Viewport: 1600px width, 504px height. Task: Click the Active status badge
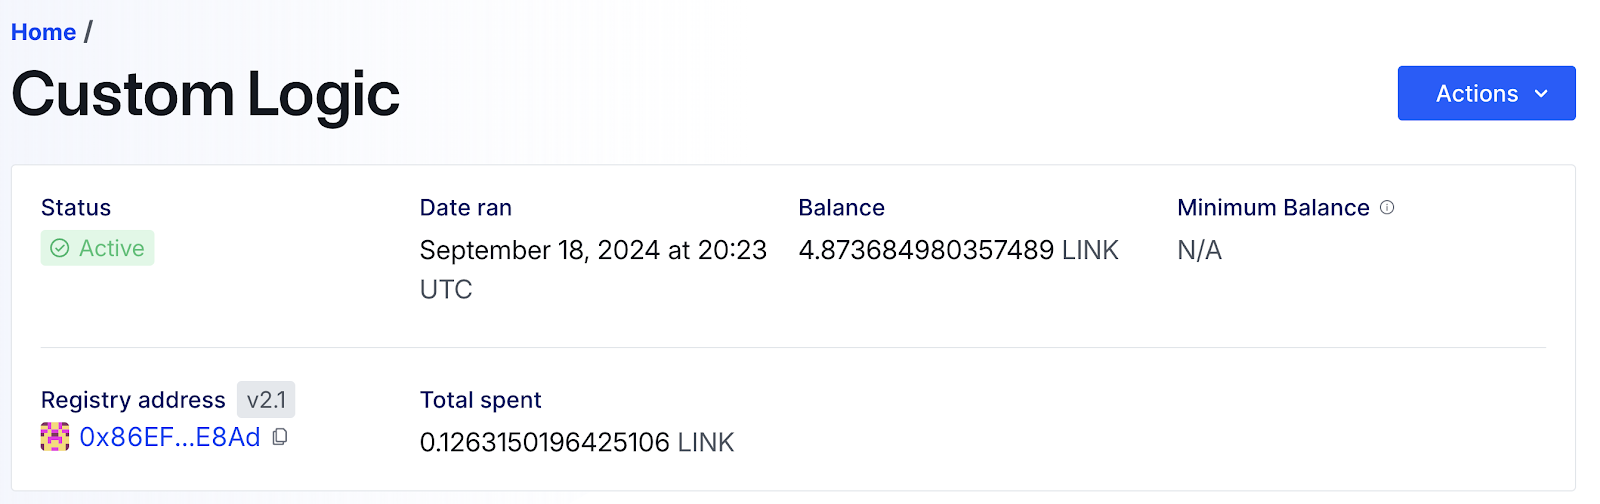coord(98,248)
